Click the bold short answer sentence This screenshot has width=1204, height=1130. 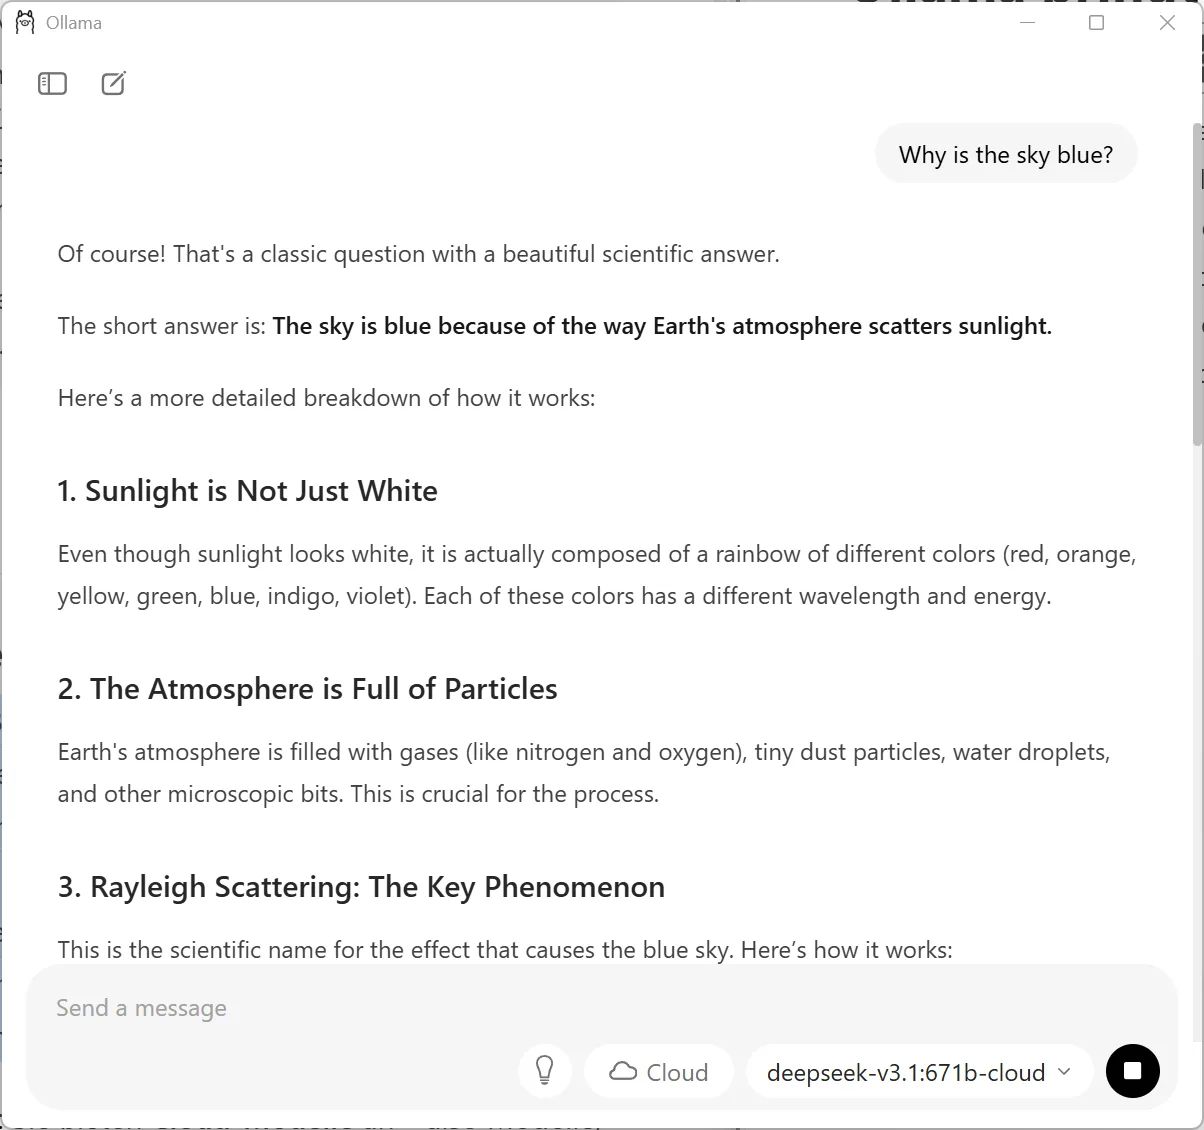(662, 326)
